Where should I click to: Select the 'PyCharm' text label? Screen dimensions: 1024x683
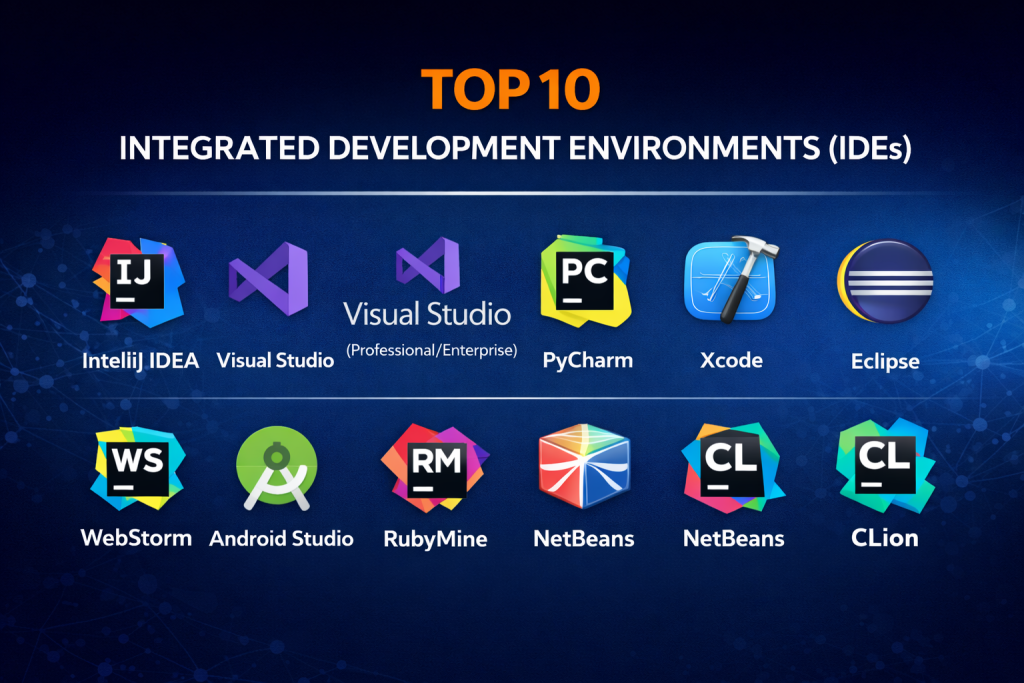tap(587, 359)
